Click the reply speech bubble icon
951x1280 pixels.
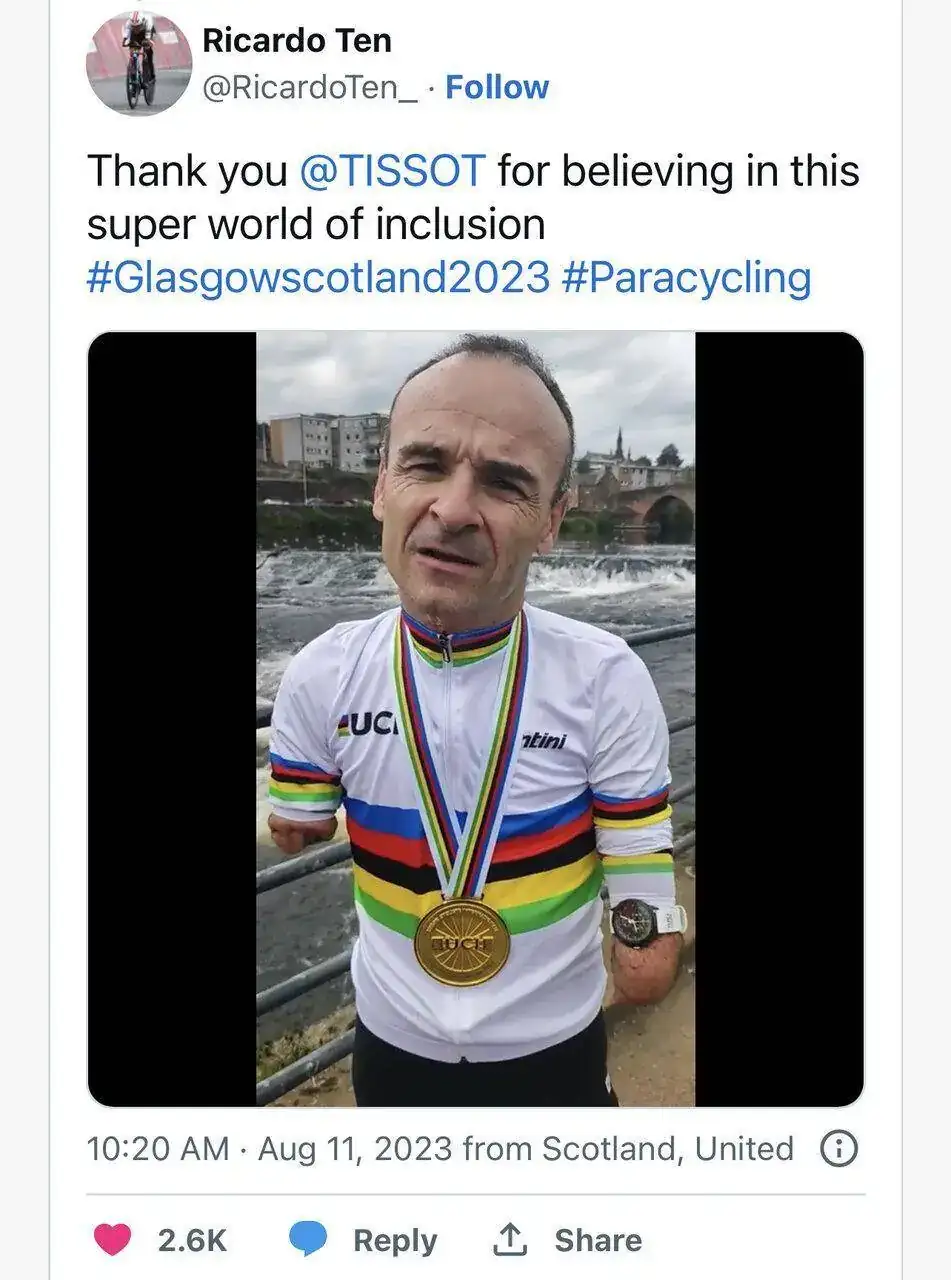pyautogui.click(x=308, y=1240)
